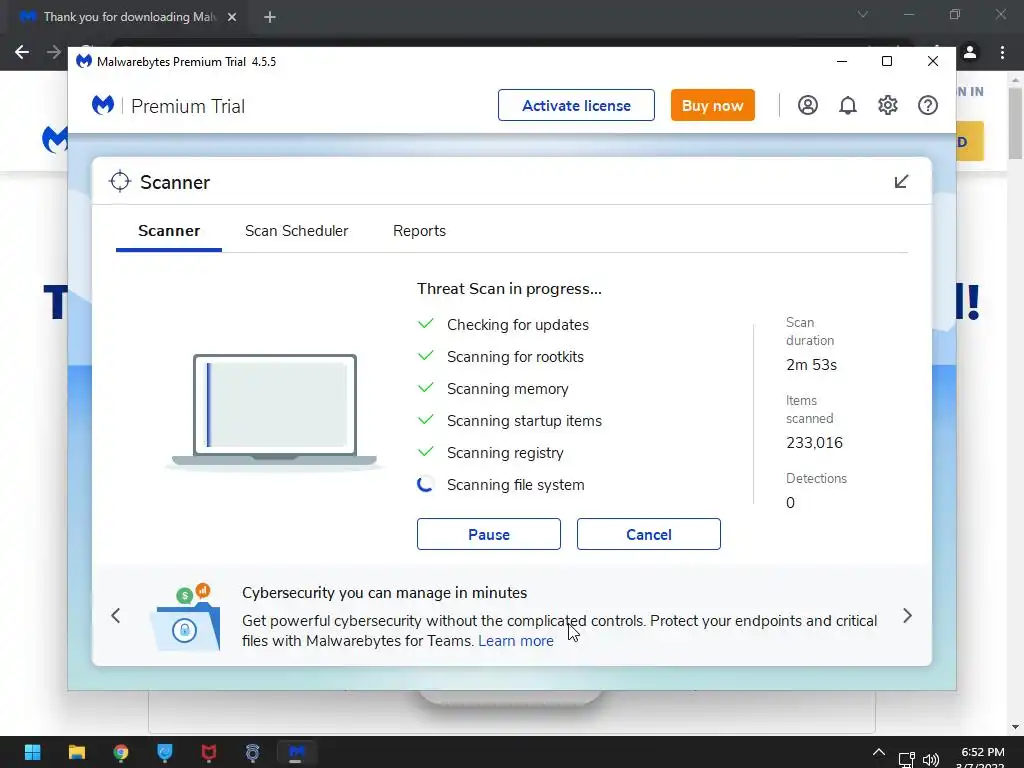Show the previous promo slide

tap(116, 615)
